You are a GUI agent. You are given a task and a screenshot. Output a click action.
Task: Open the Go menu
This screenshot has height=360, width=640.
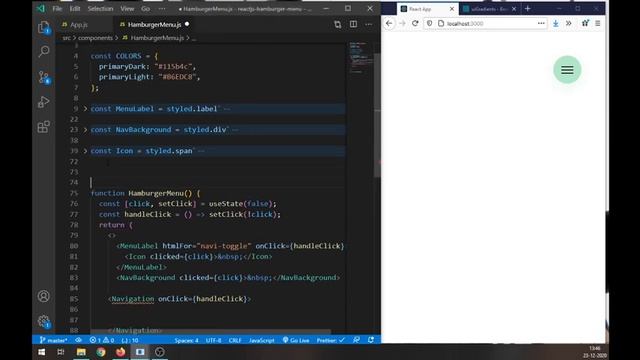pyautogui.click(x=146, y=9)
